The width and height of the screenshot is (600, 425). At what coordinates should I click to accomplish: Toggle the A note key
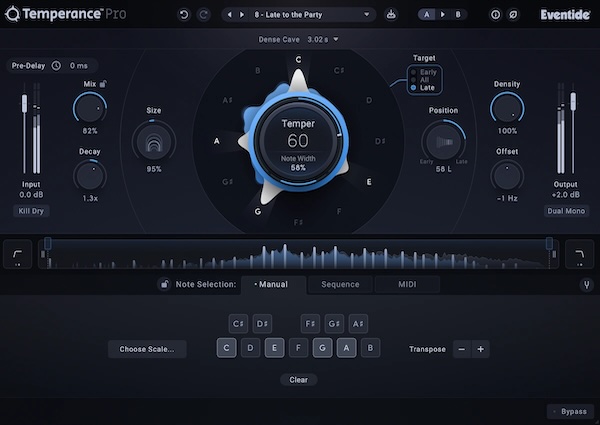[x=346, y=348]
